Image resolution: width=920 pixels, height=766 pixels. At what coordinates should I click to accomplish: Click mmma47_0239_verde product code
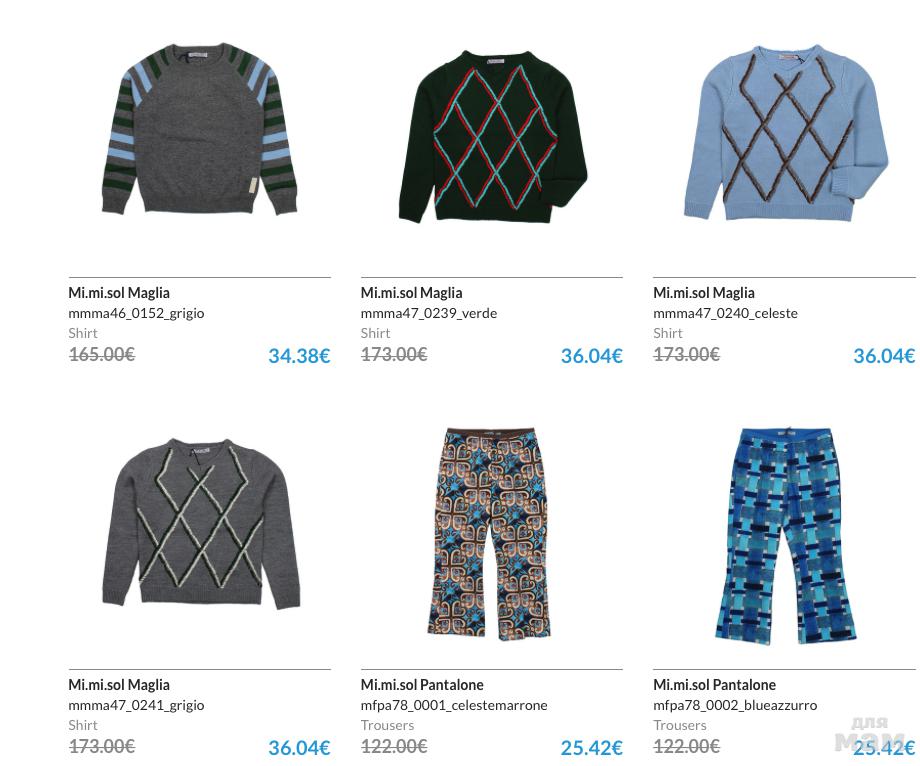(429, 313)
